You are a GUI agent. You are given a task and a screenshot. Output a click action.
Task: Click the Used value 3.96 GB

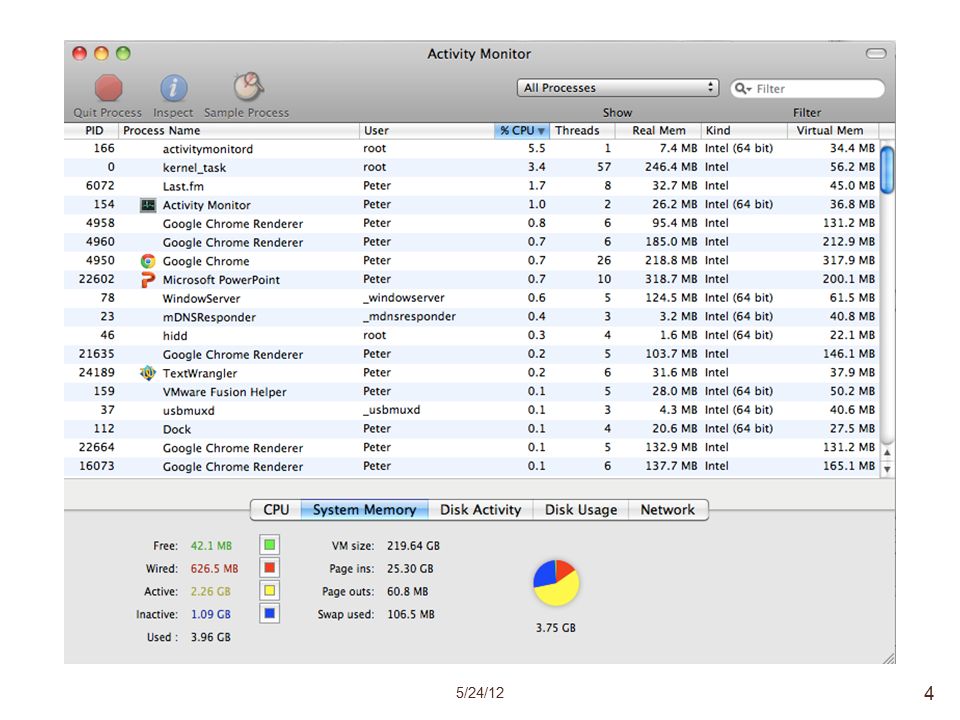211,637
